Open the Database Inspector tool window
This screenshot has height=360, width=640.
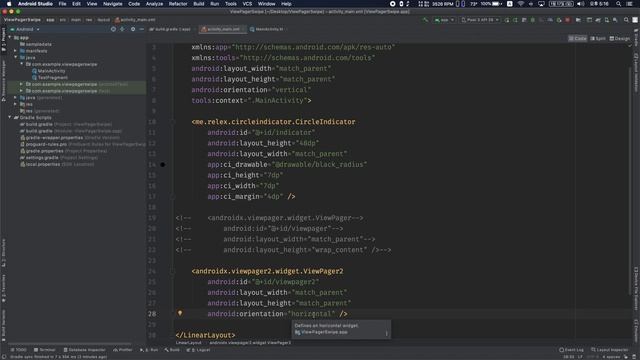(85, 350)
